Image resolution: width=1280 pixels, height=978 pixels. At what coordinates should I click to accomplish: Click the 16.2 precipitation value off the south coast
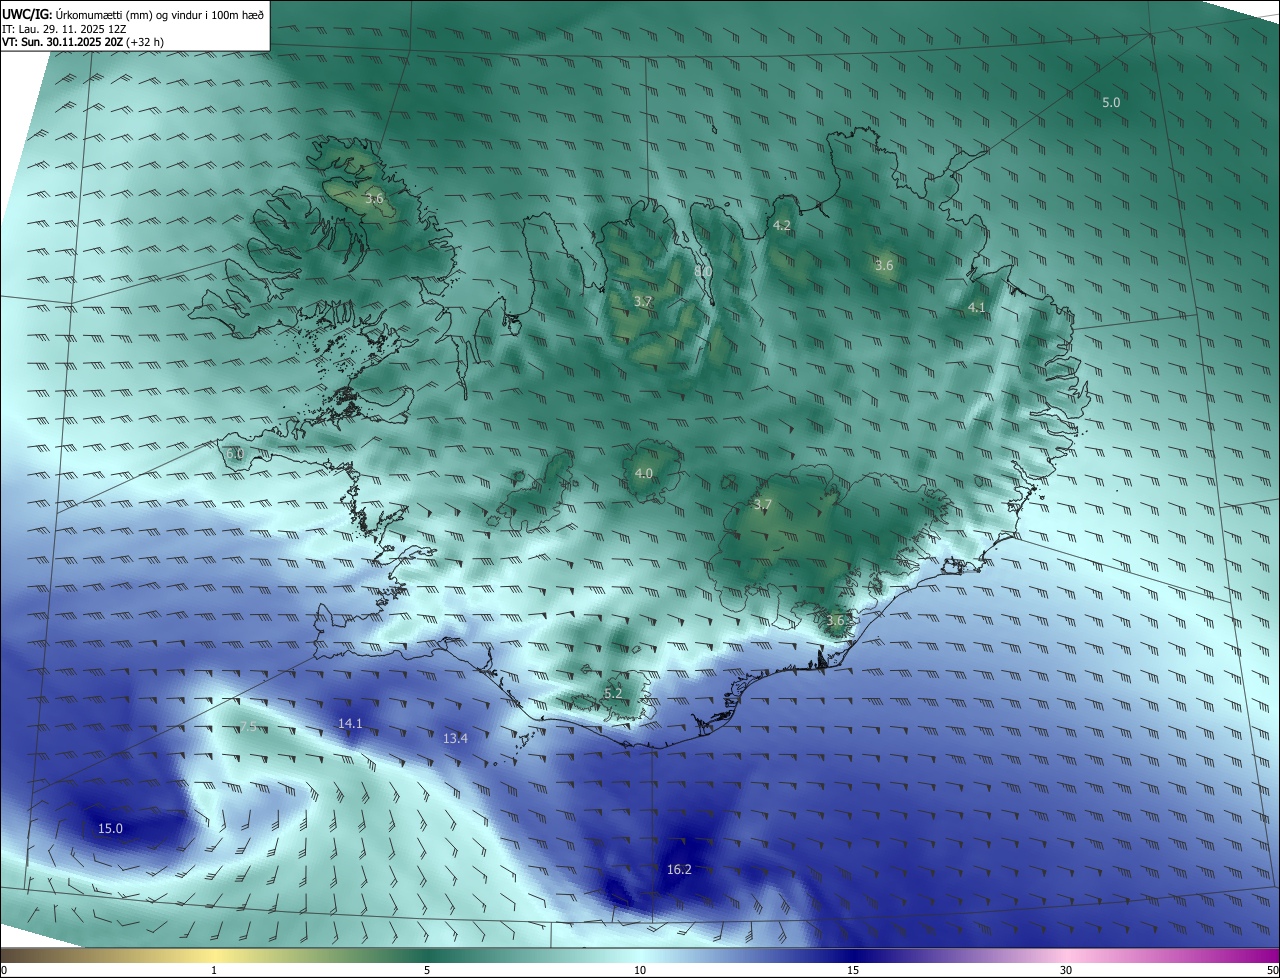(679, 870)
